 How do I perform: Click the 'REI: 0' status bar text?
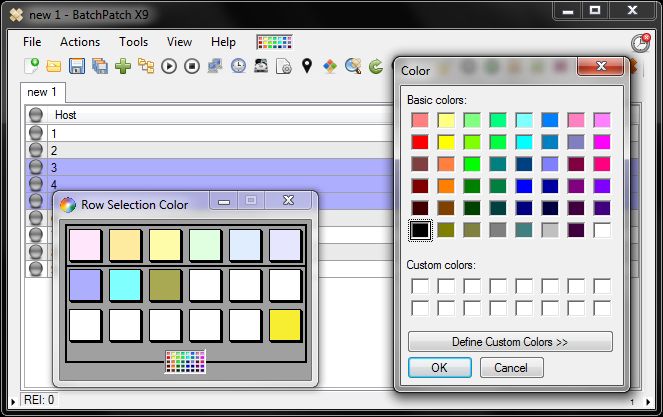(x=39, y=400)
